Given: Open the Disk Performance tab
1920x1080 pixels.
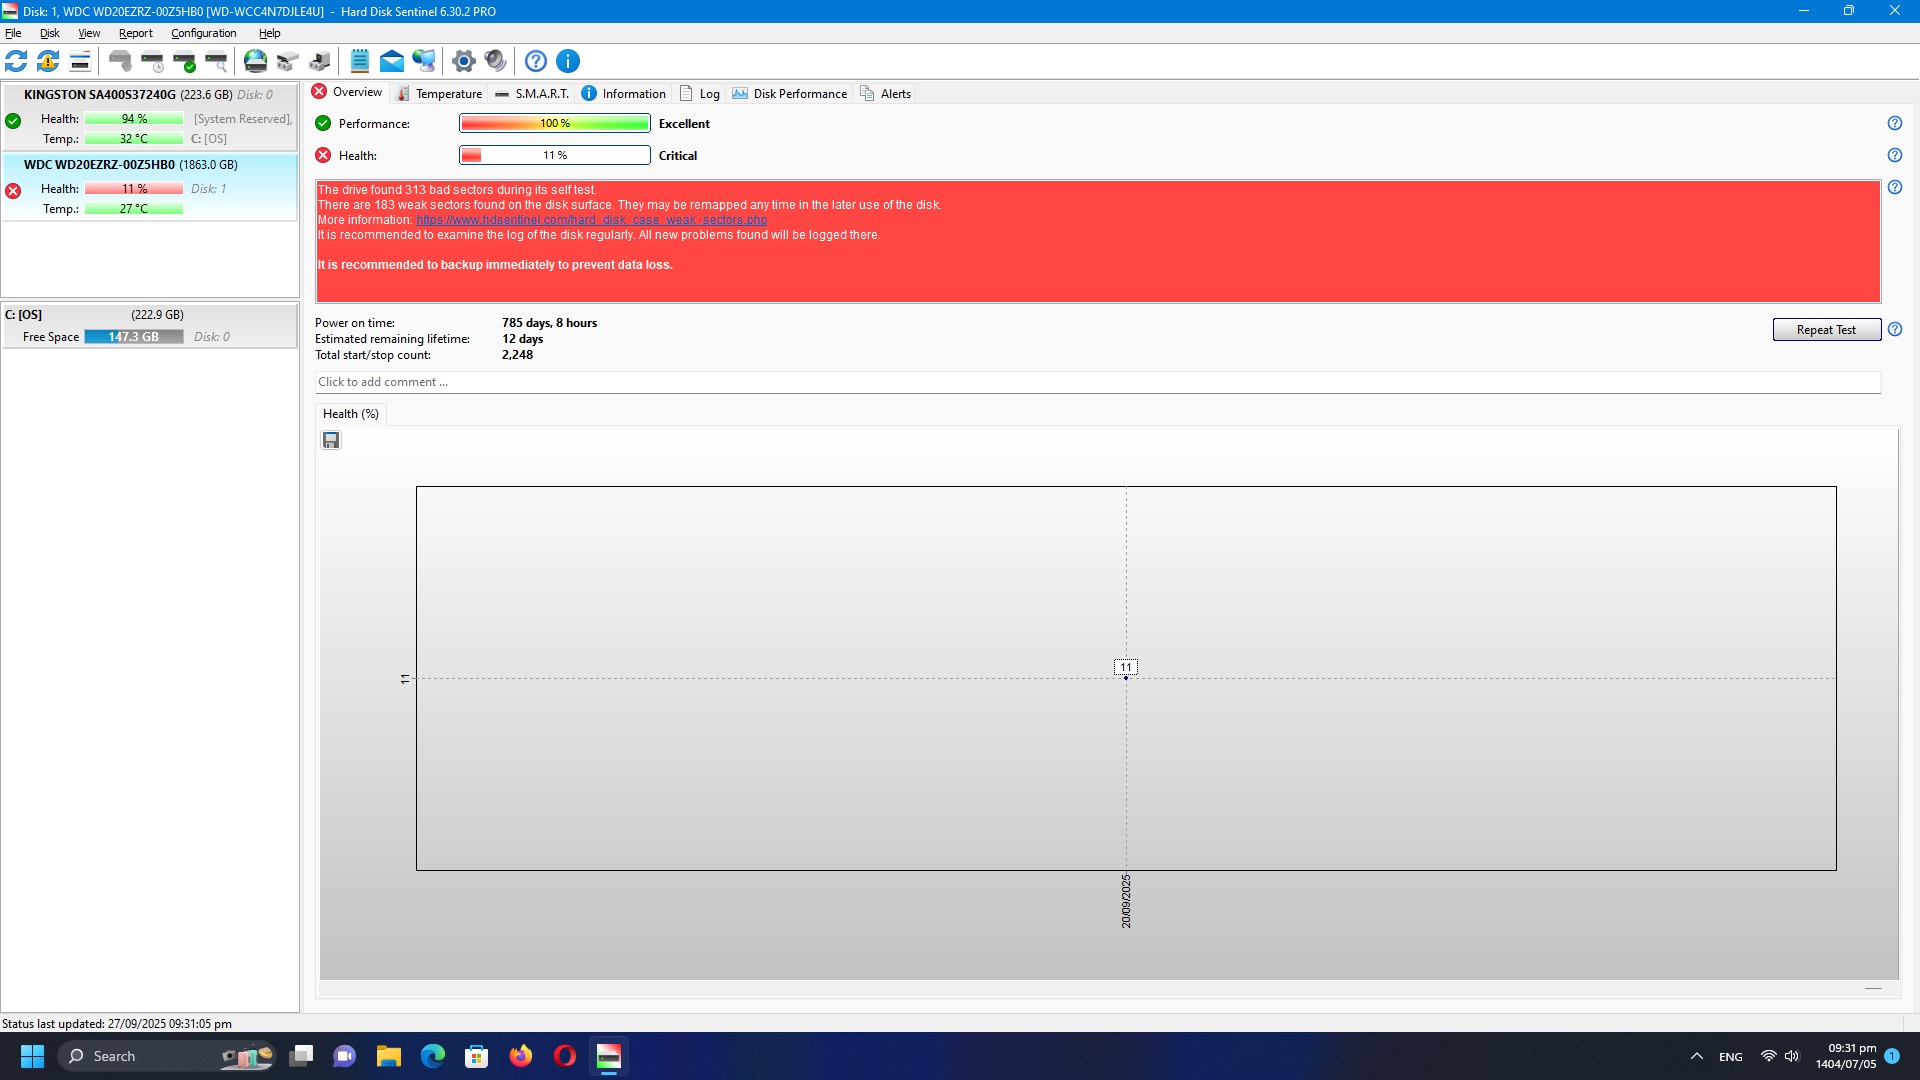Looking at the screenshot, I should [x=789, y=93].
